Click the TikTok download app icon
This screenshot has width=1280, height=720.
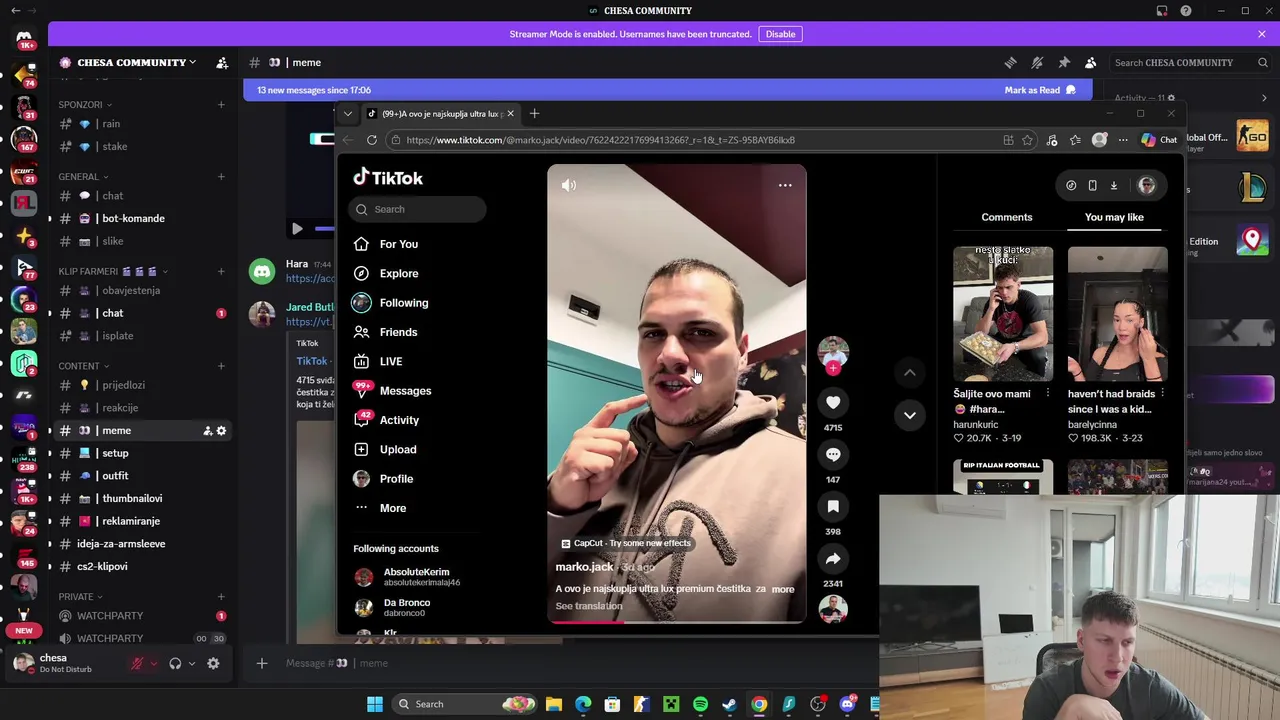coord(1113,185)
